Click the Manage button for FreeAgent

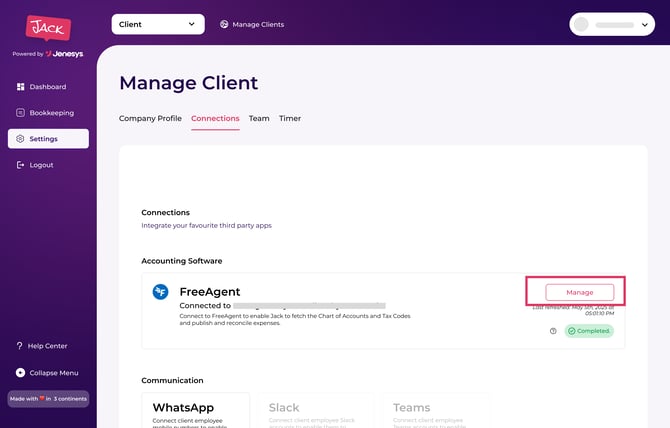click(579, 293)
